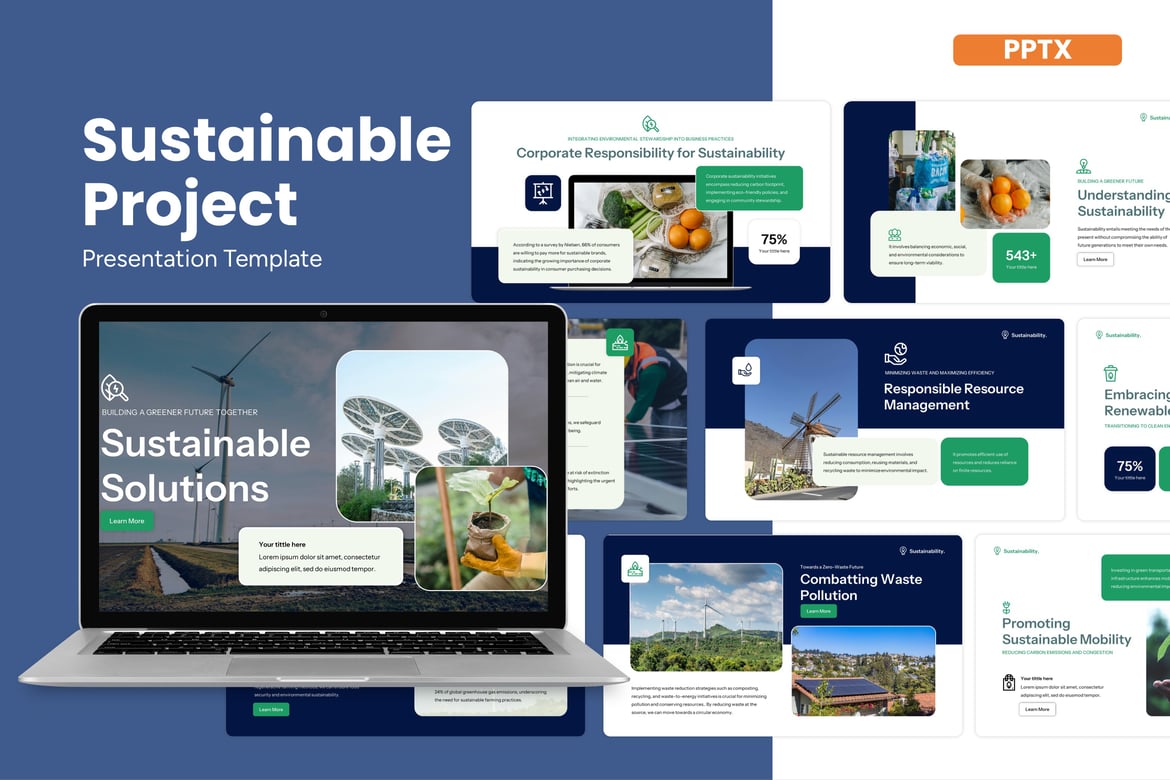Click the people icon in the light card
The width and height of the screenshot is (1170, 780).
[x=895, y=235]
